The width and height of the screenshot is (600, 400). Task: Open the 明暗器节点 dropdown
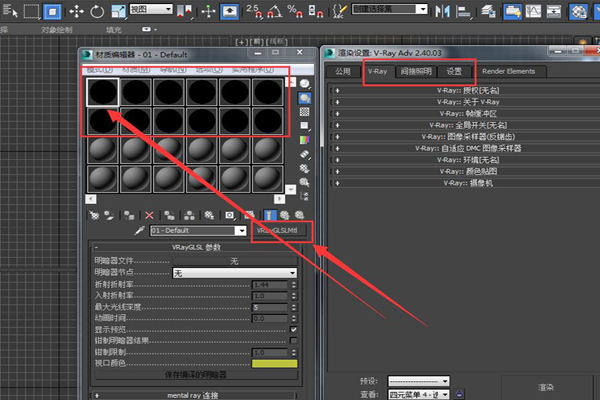(x=235, y=273)
